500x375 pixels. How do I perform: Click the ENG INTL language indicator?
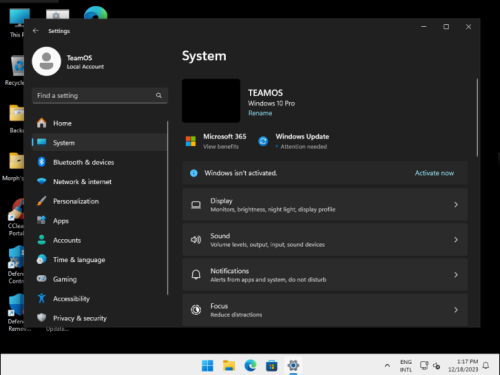(406, 366)
